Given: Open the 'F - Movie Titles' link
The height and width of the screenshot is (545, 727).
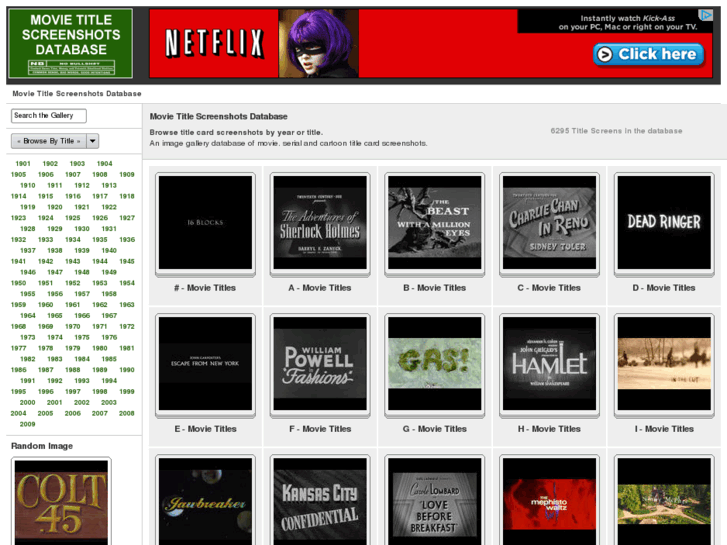Looking at the screenshot, I should coord(320,429).
